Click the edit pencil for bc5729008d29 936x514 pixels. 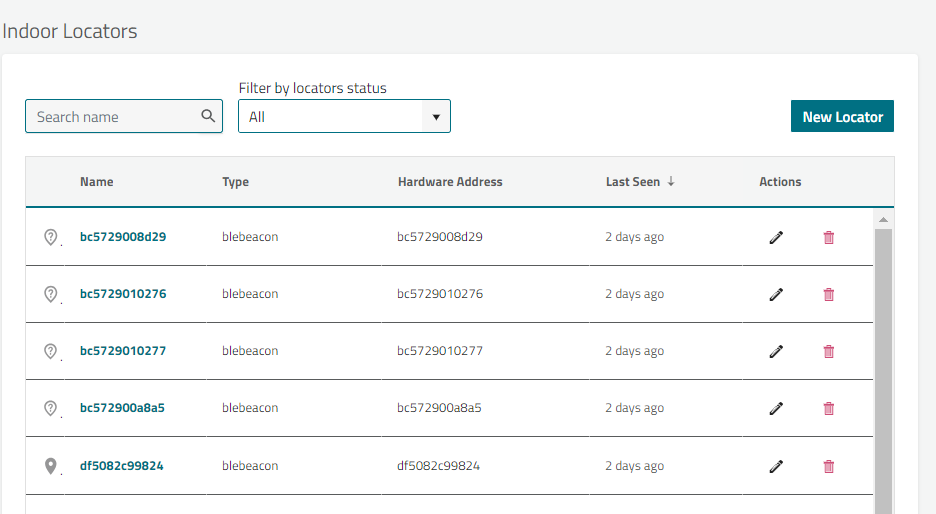(776, 237)
